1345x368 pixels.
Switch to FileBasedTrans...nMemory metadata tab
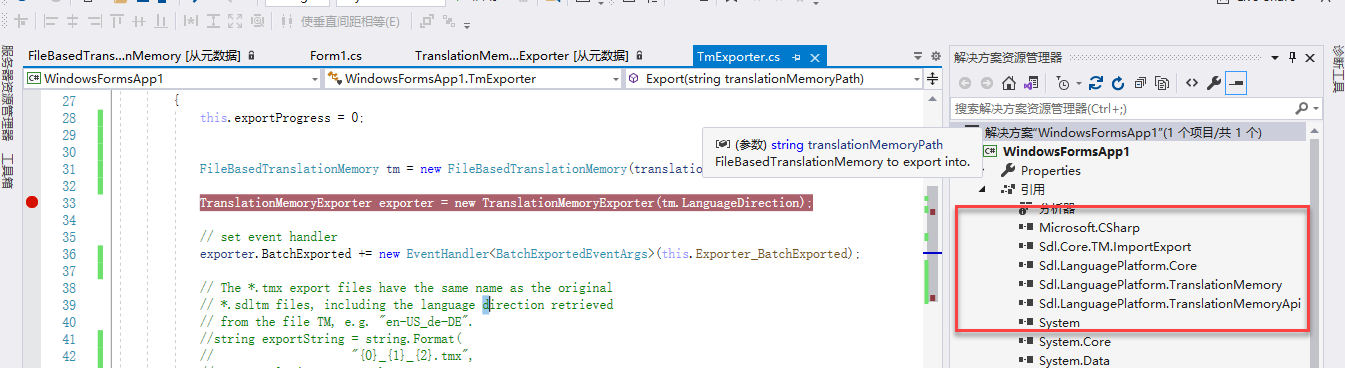[141, 56]
